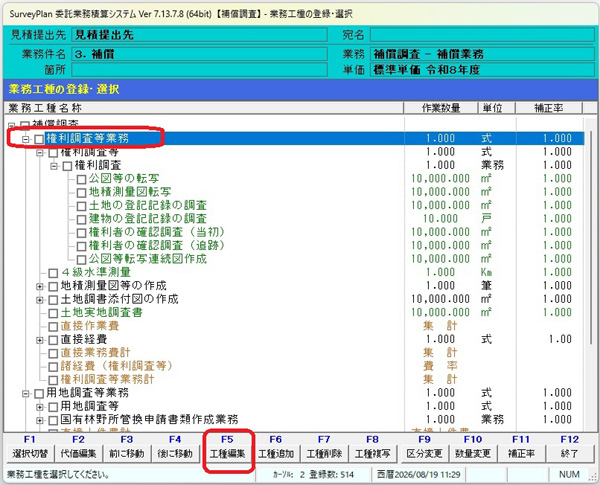Click F10 数量変更 button

(x=473, y=454)
